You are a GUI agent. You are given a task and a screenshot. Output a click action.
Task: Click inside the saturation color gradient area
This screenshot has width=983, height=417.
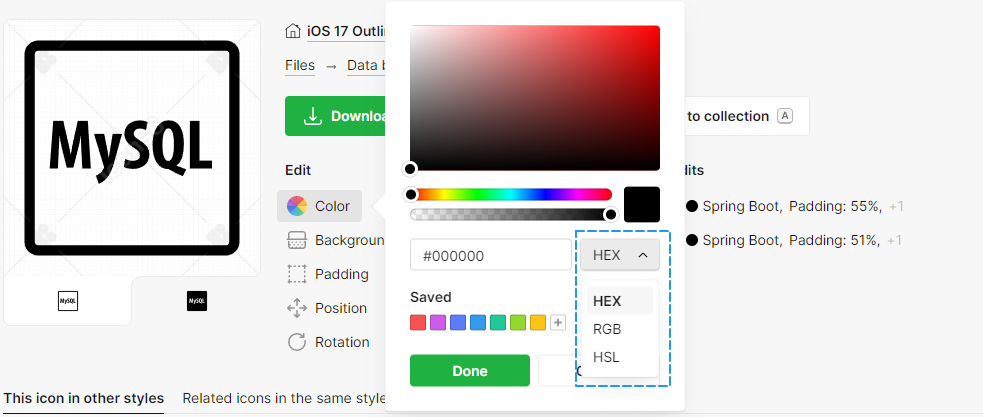(535, 98)
